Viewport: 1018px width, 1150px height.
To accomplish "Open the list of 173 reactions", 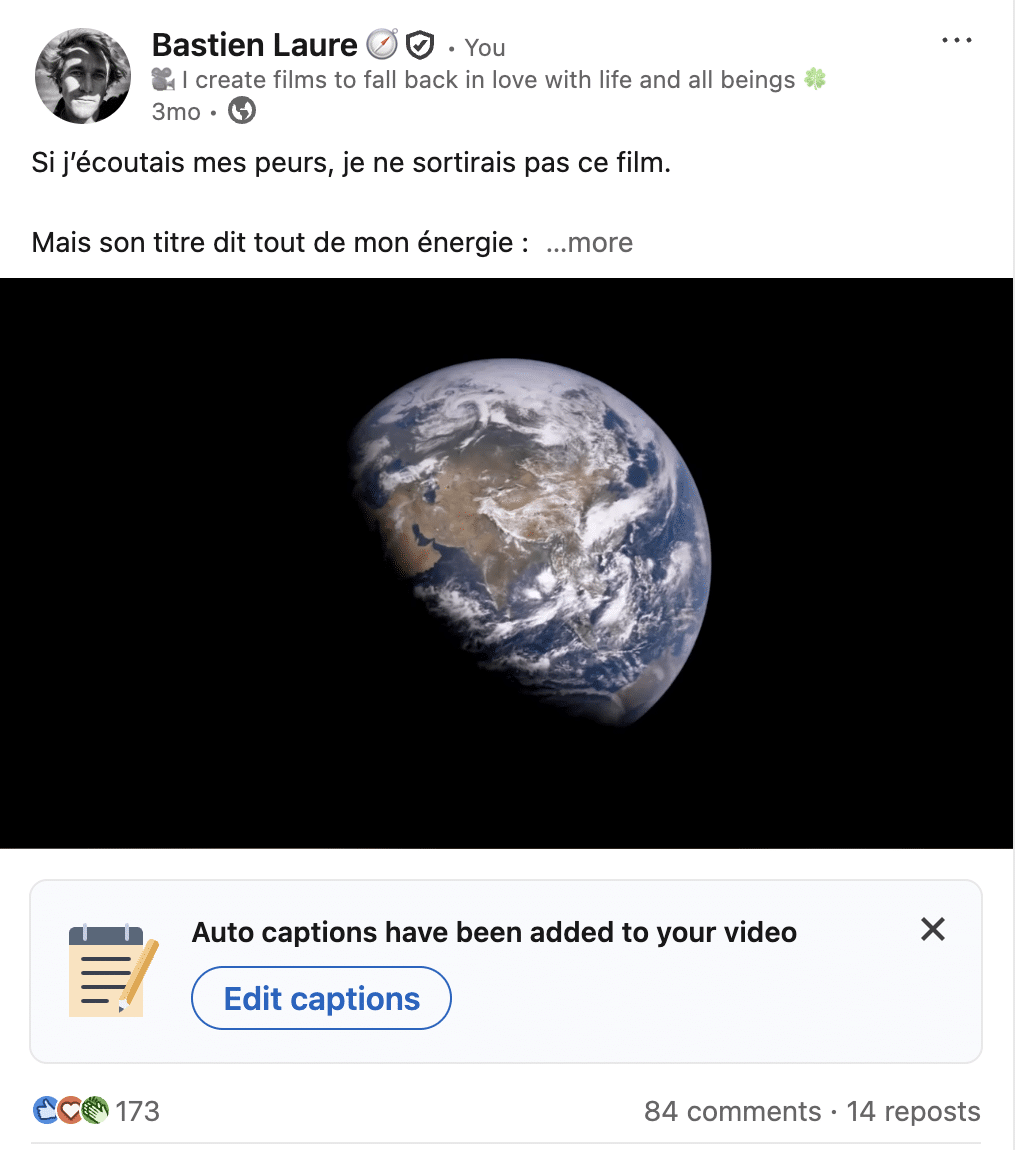I will [138, 1111].
